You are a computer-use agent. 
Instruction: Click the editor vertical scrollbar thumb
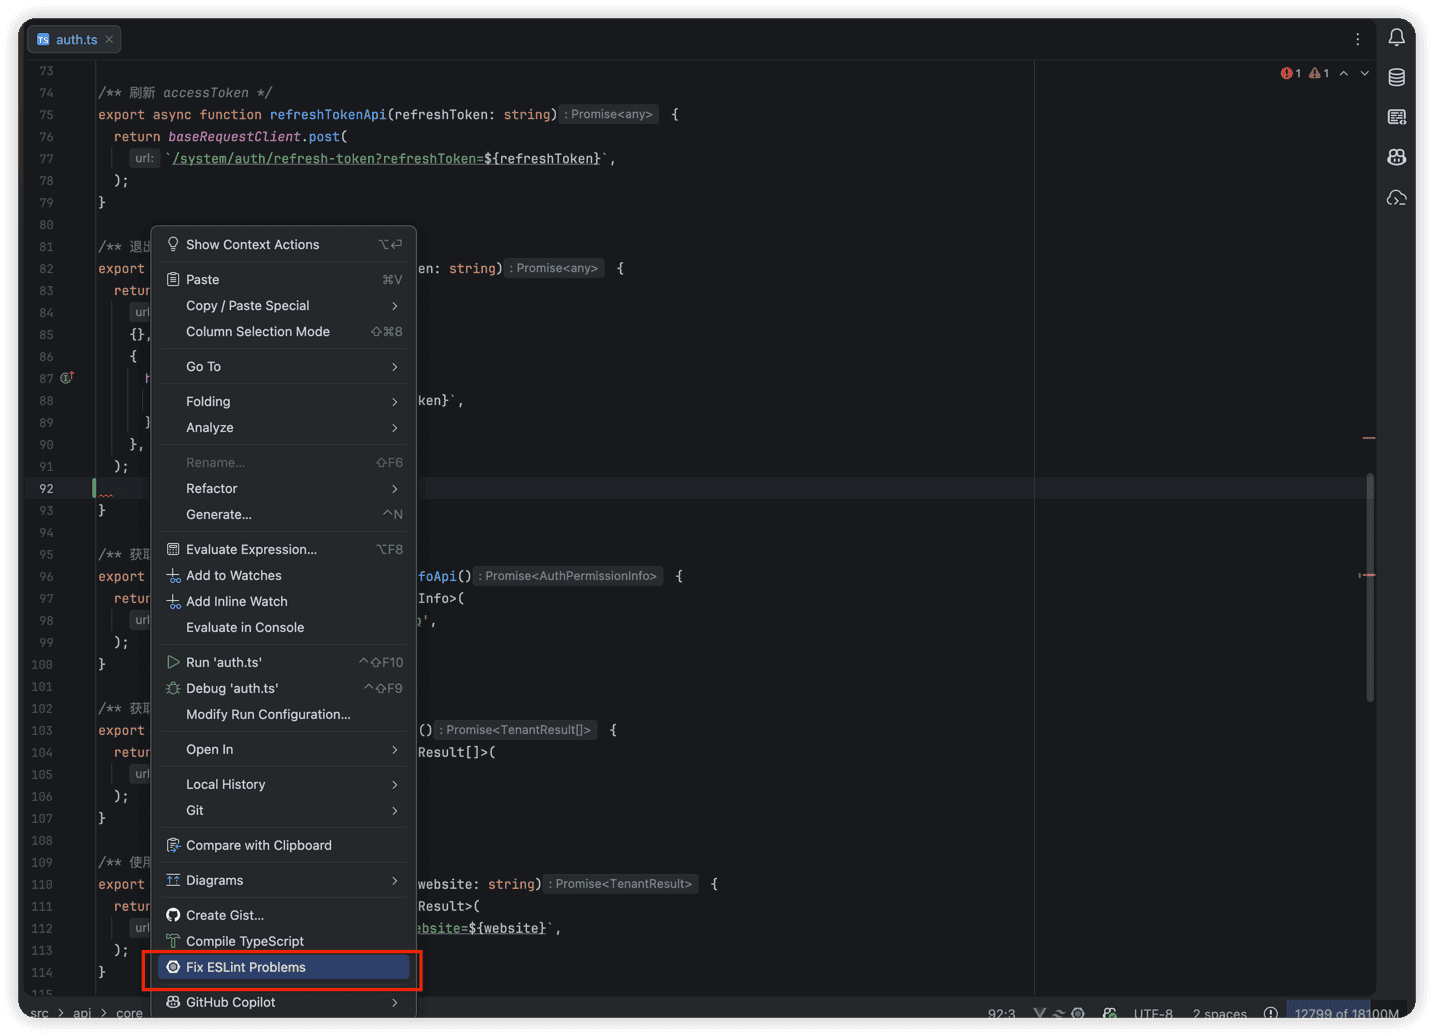pyautogui.click(x=1369, y=588)
